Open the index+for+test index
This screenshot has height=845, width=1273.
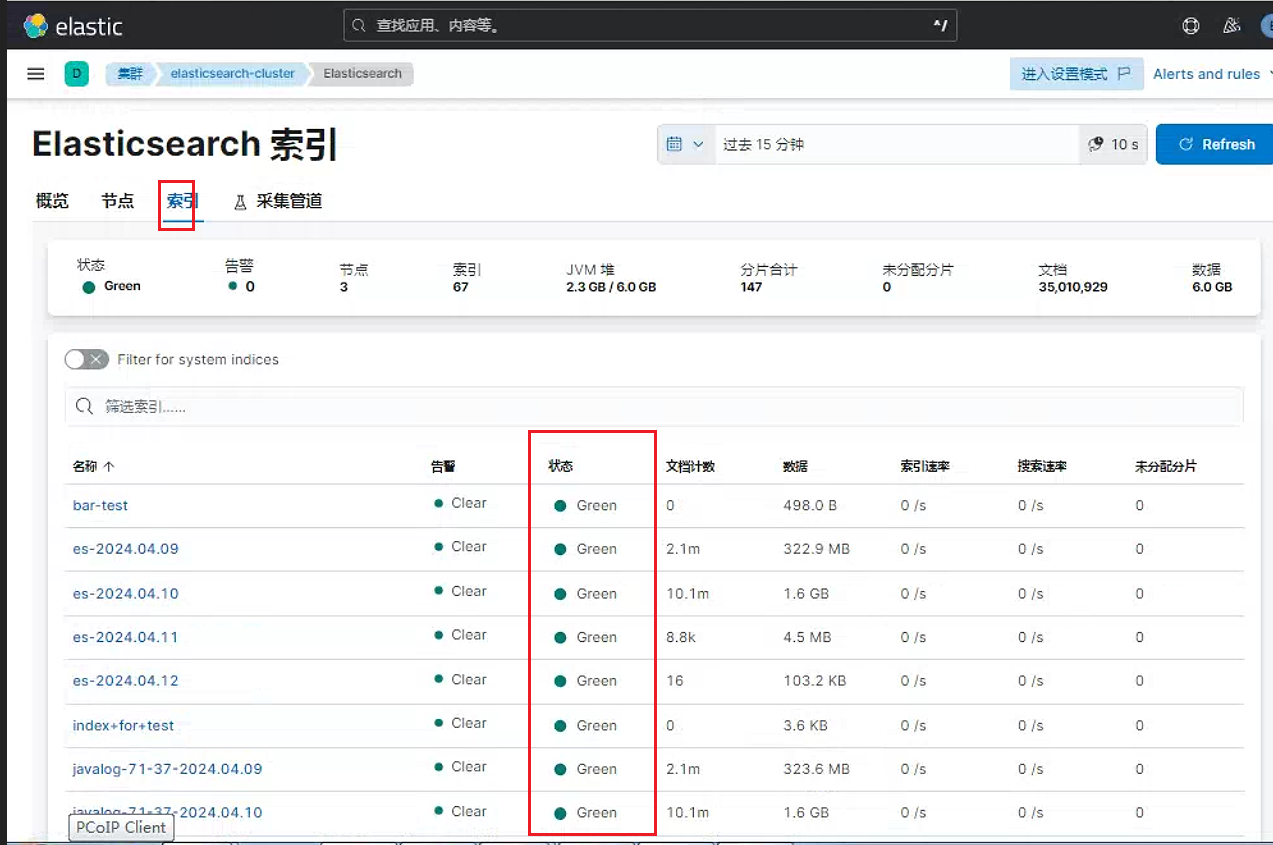tap(123, 725)
